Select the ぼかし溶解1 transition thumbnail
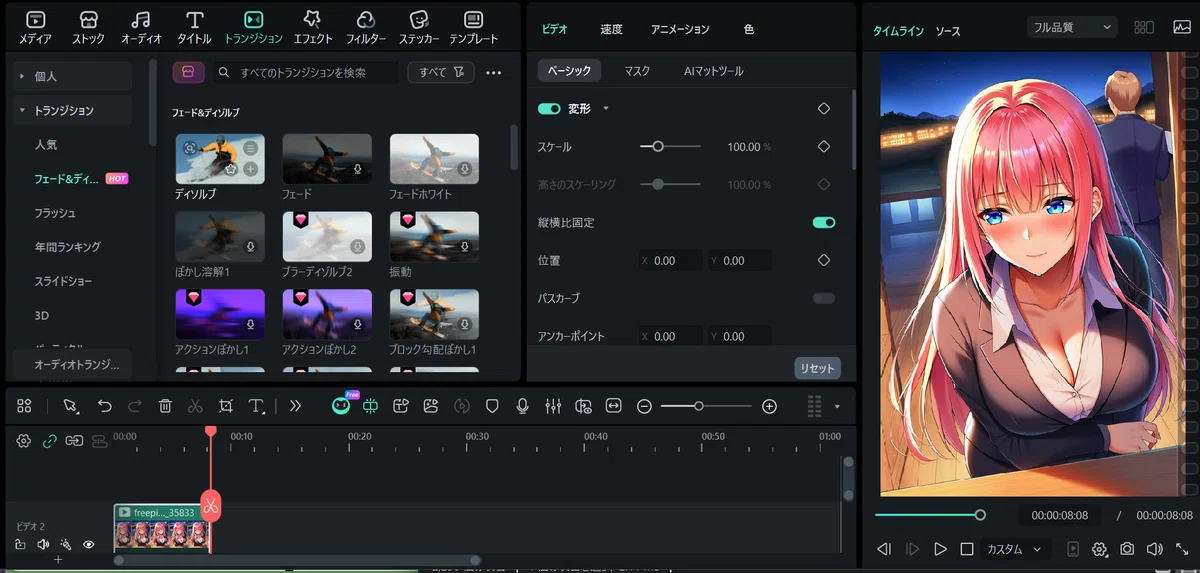 [220, 236]
